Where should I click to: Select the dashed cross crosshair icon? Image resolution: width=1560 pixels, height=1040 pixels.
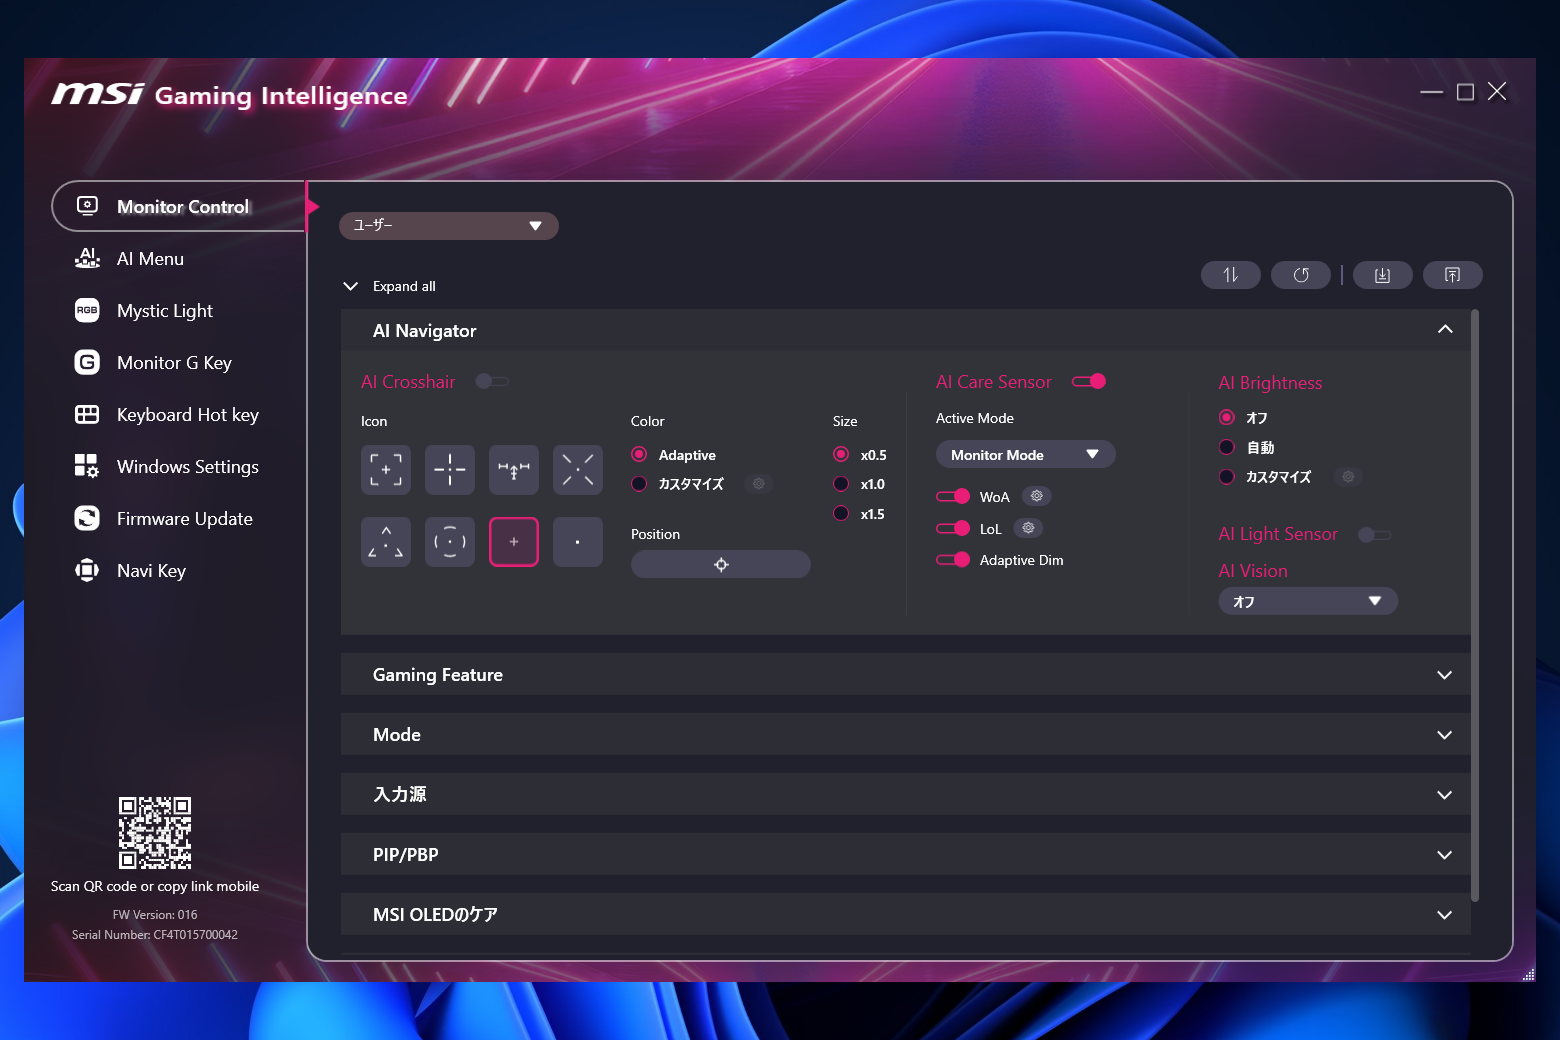449,469
